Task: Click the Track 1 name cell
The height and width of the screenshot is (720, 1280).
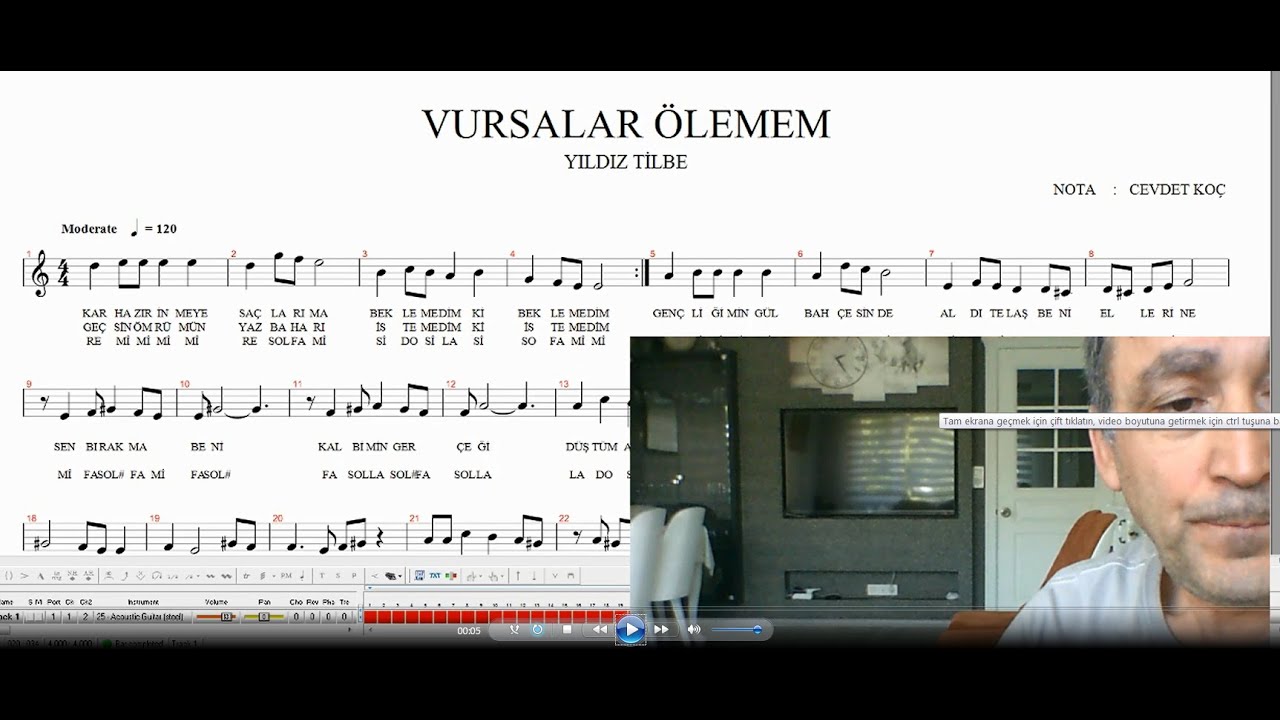Action: point(11,617)
